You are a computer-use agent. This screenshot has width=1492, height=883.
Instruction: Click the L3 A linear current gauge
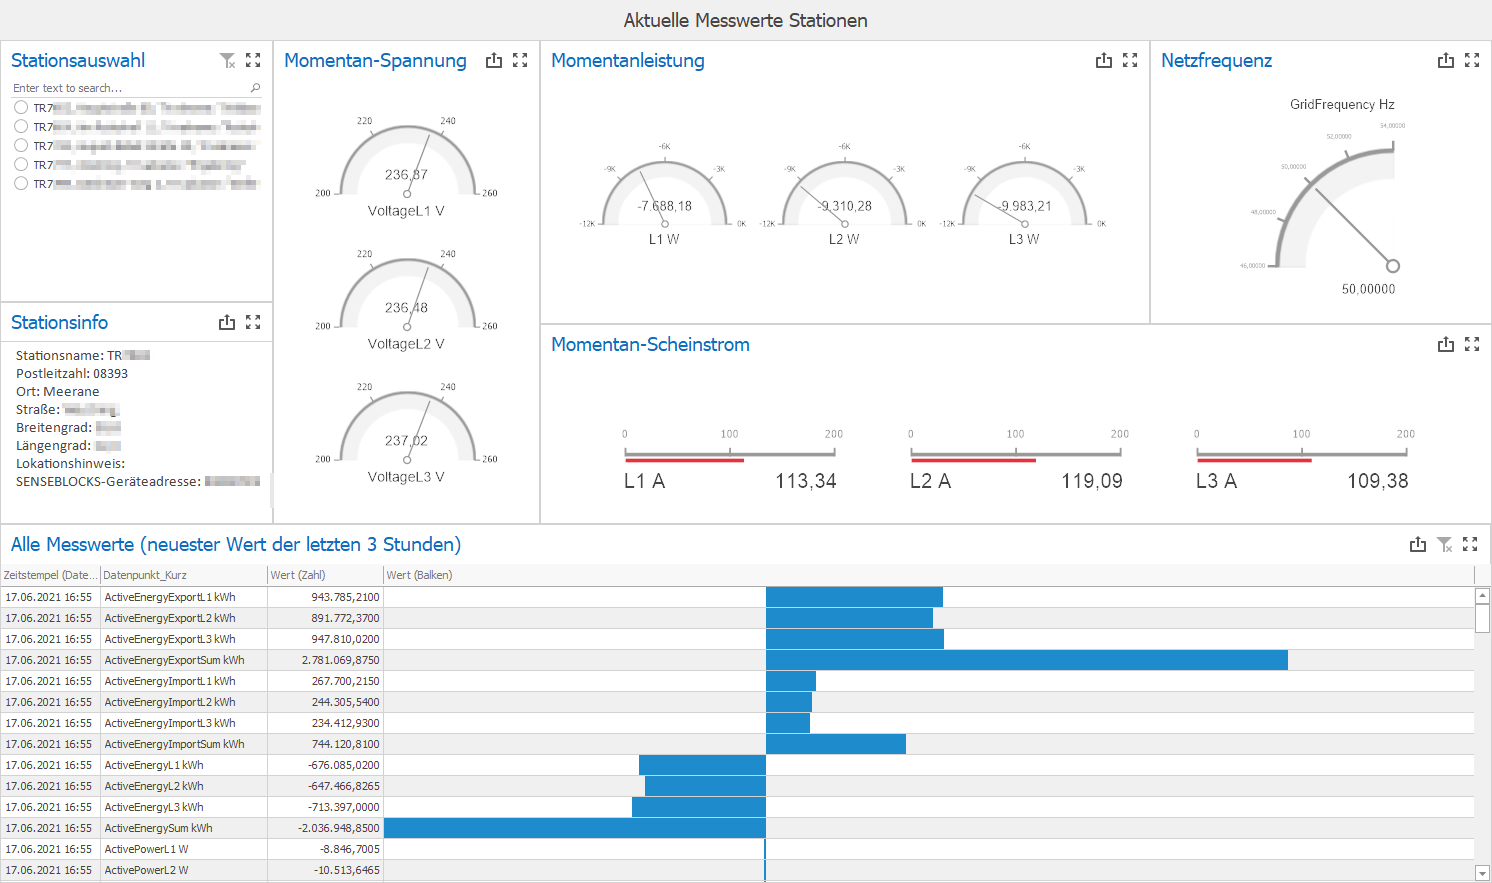point(1302,461)
